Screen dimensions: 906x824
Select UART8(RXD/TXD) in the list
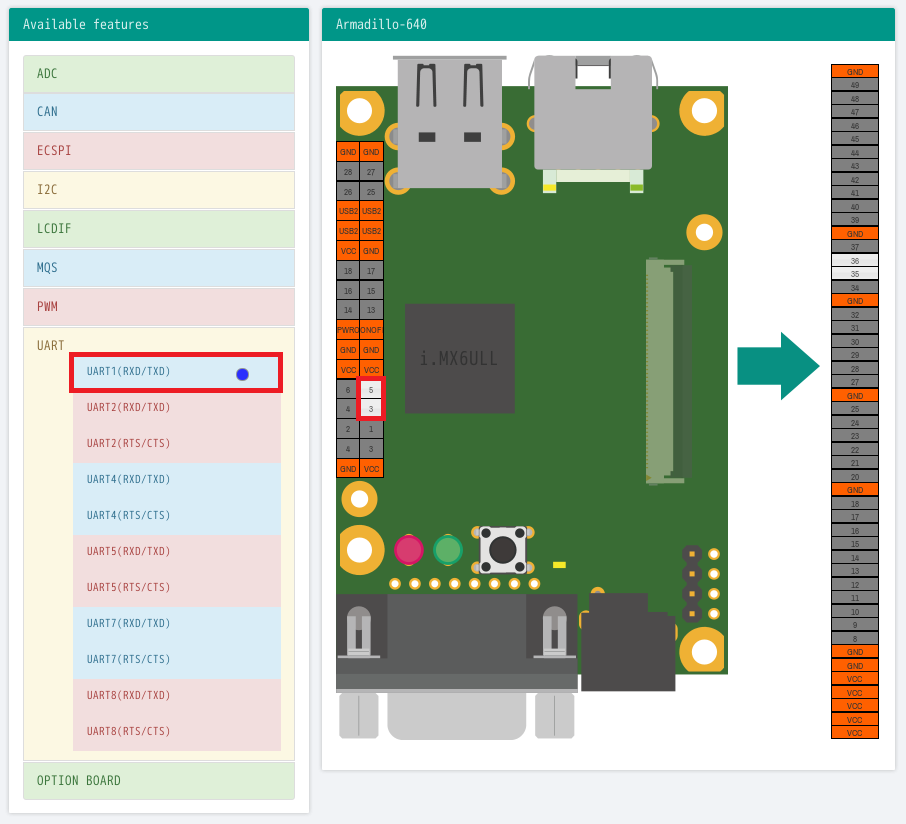[128, 695]
